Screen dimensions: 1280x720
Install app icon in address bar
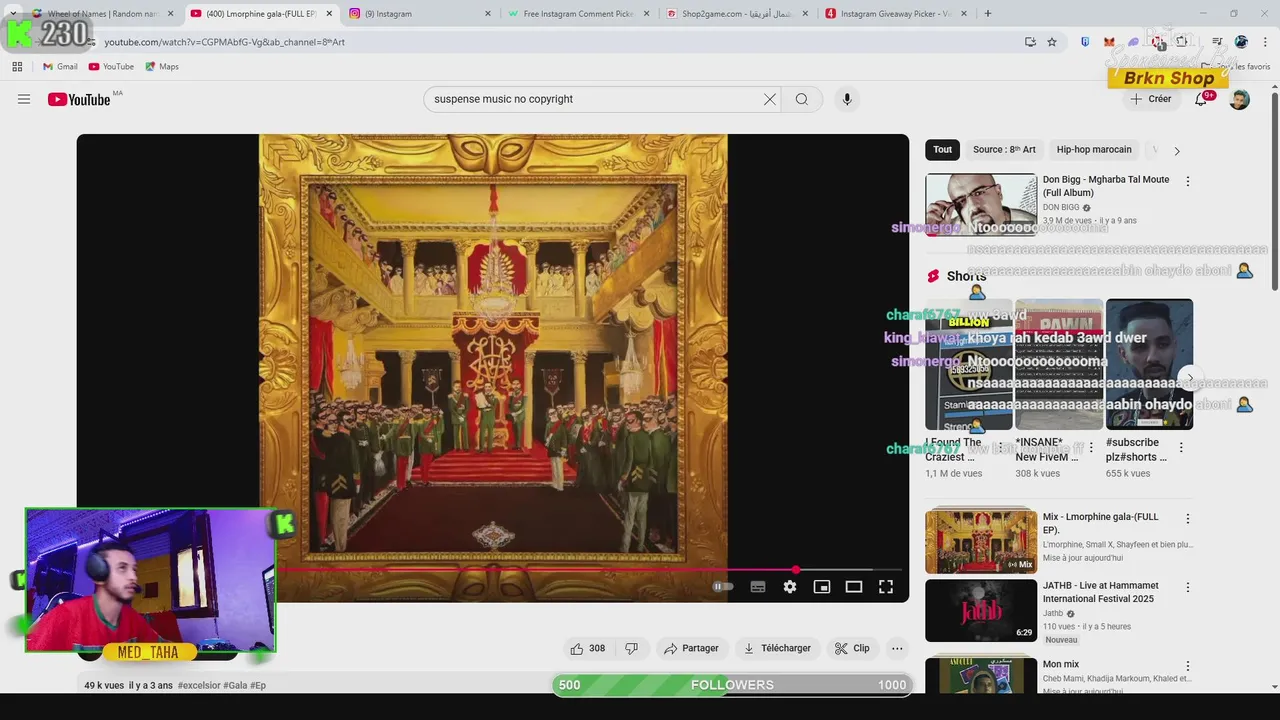1030,42
